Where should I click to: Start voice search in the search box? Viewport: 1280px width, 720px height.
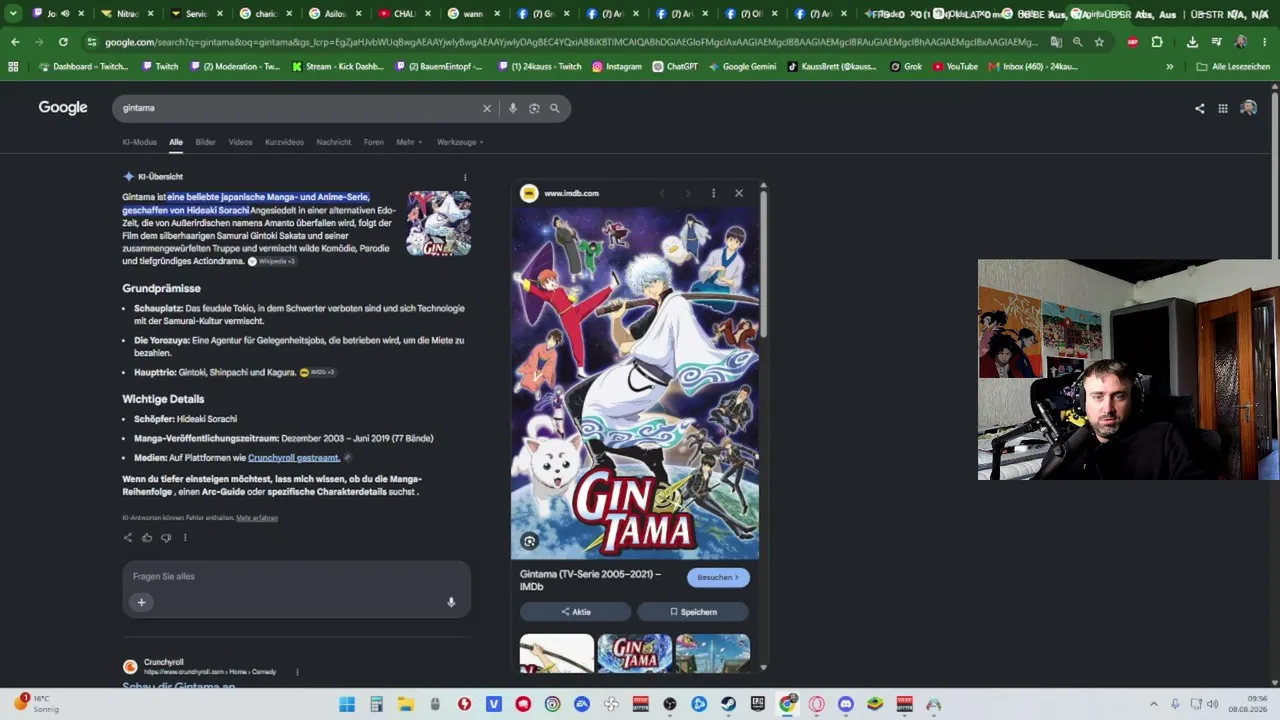point(513,108)
